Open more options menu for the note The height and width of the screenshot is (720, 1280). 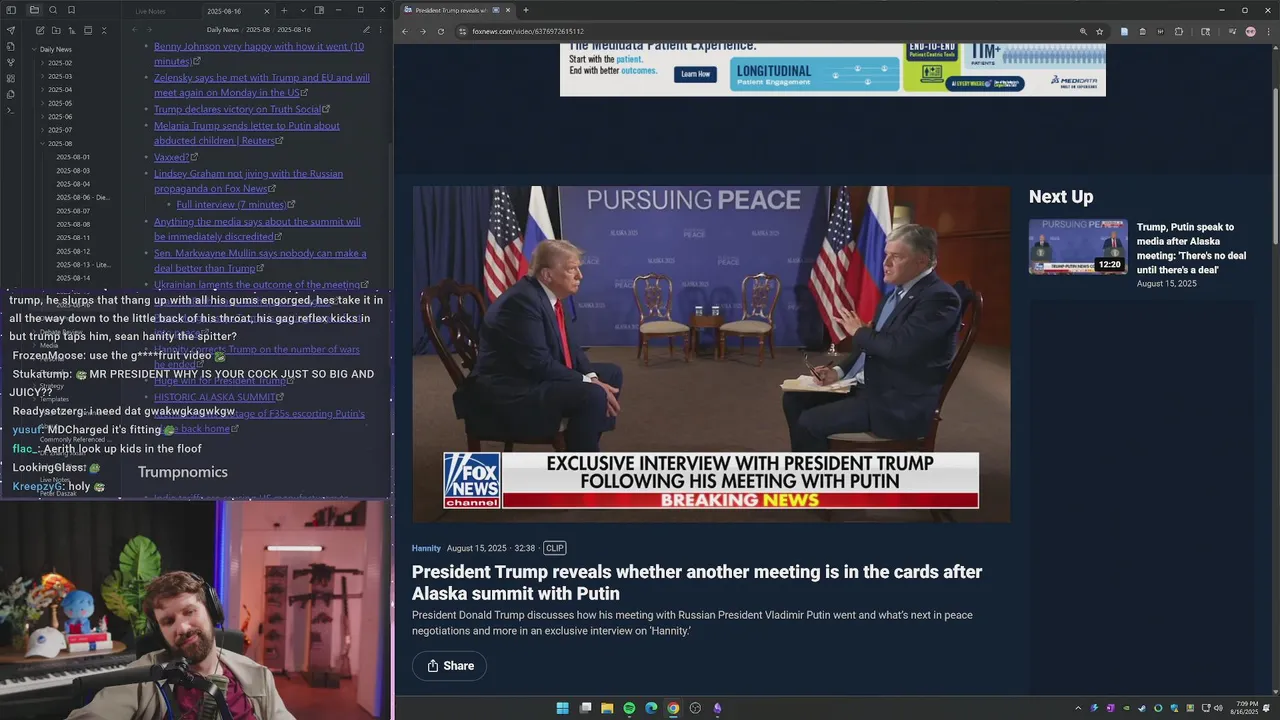coord(382,30)
